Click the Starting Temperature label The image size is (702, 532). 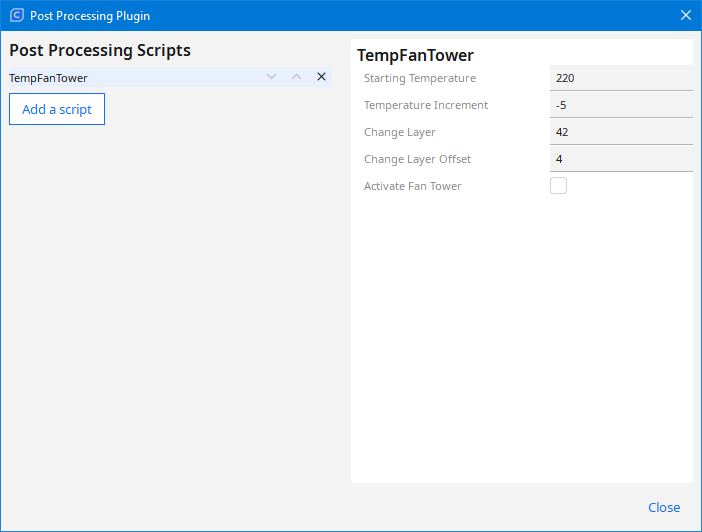coord(420,78)
